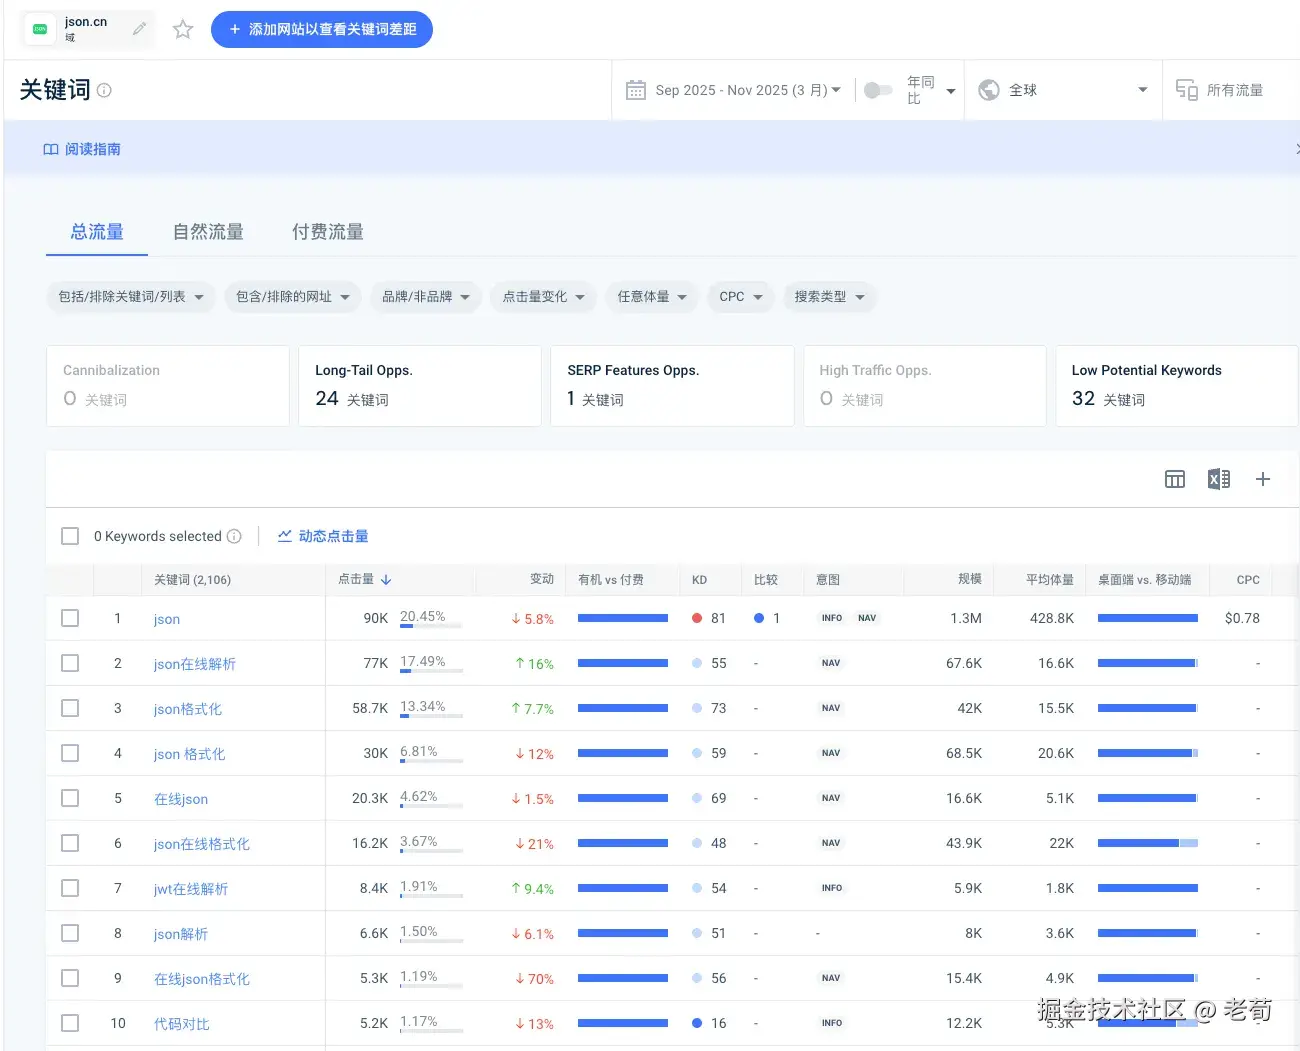Open the 搜索类型 filter dropdown
This screenshot has height=1051, width=1300.
click(830, 297)
